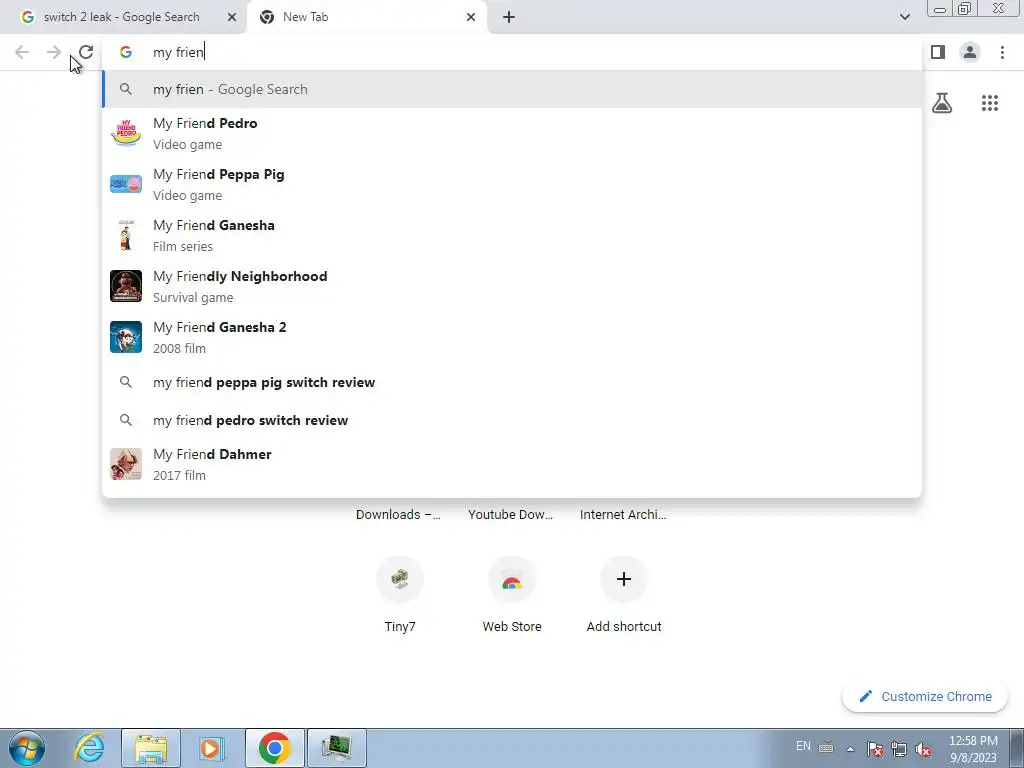Show hidden tray icons arrow
The width and height of the screenshot is (1024, 768).
click(850, 749)
